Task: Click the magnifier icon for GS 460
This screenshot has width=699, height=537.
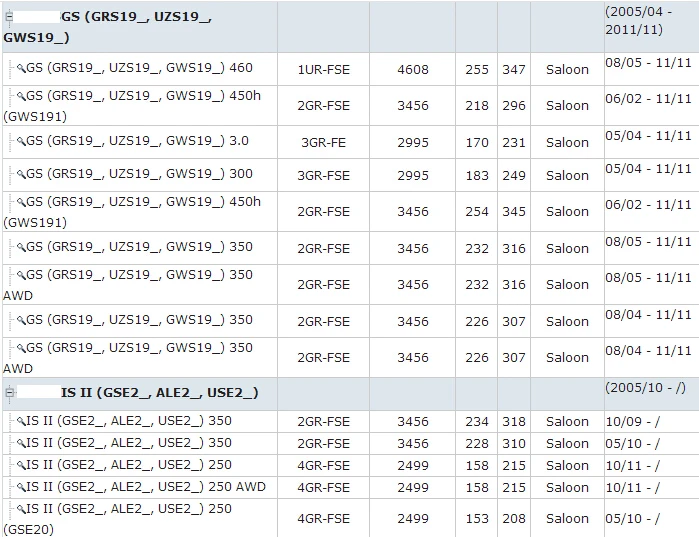Action: coord(21,68)
